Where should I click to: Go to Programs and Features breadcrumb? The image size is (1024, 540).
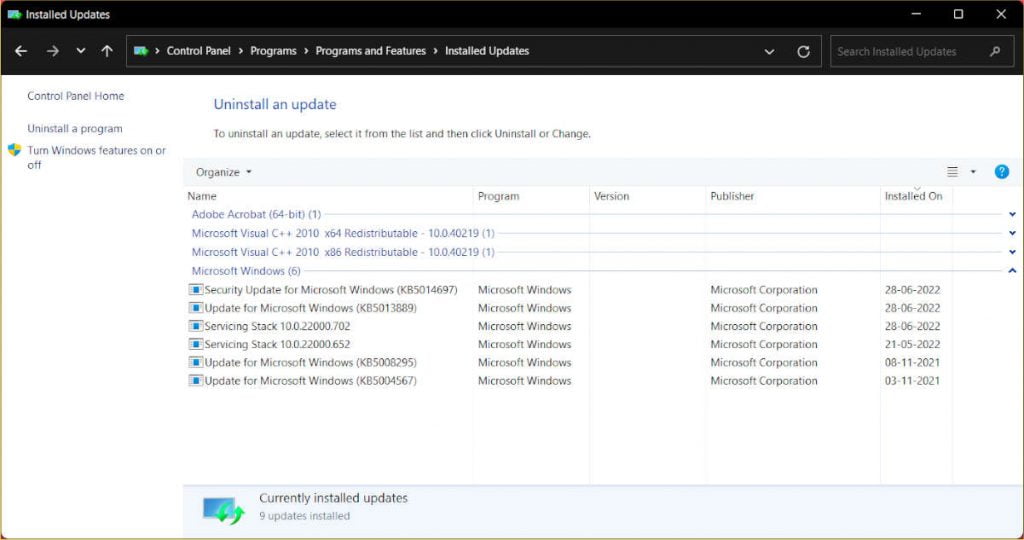coord(370,51)
